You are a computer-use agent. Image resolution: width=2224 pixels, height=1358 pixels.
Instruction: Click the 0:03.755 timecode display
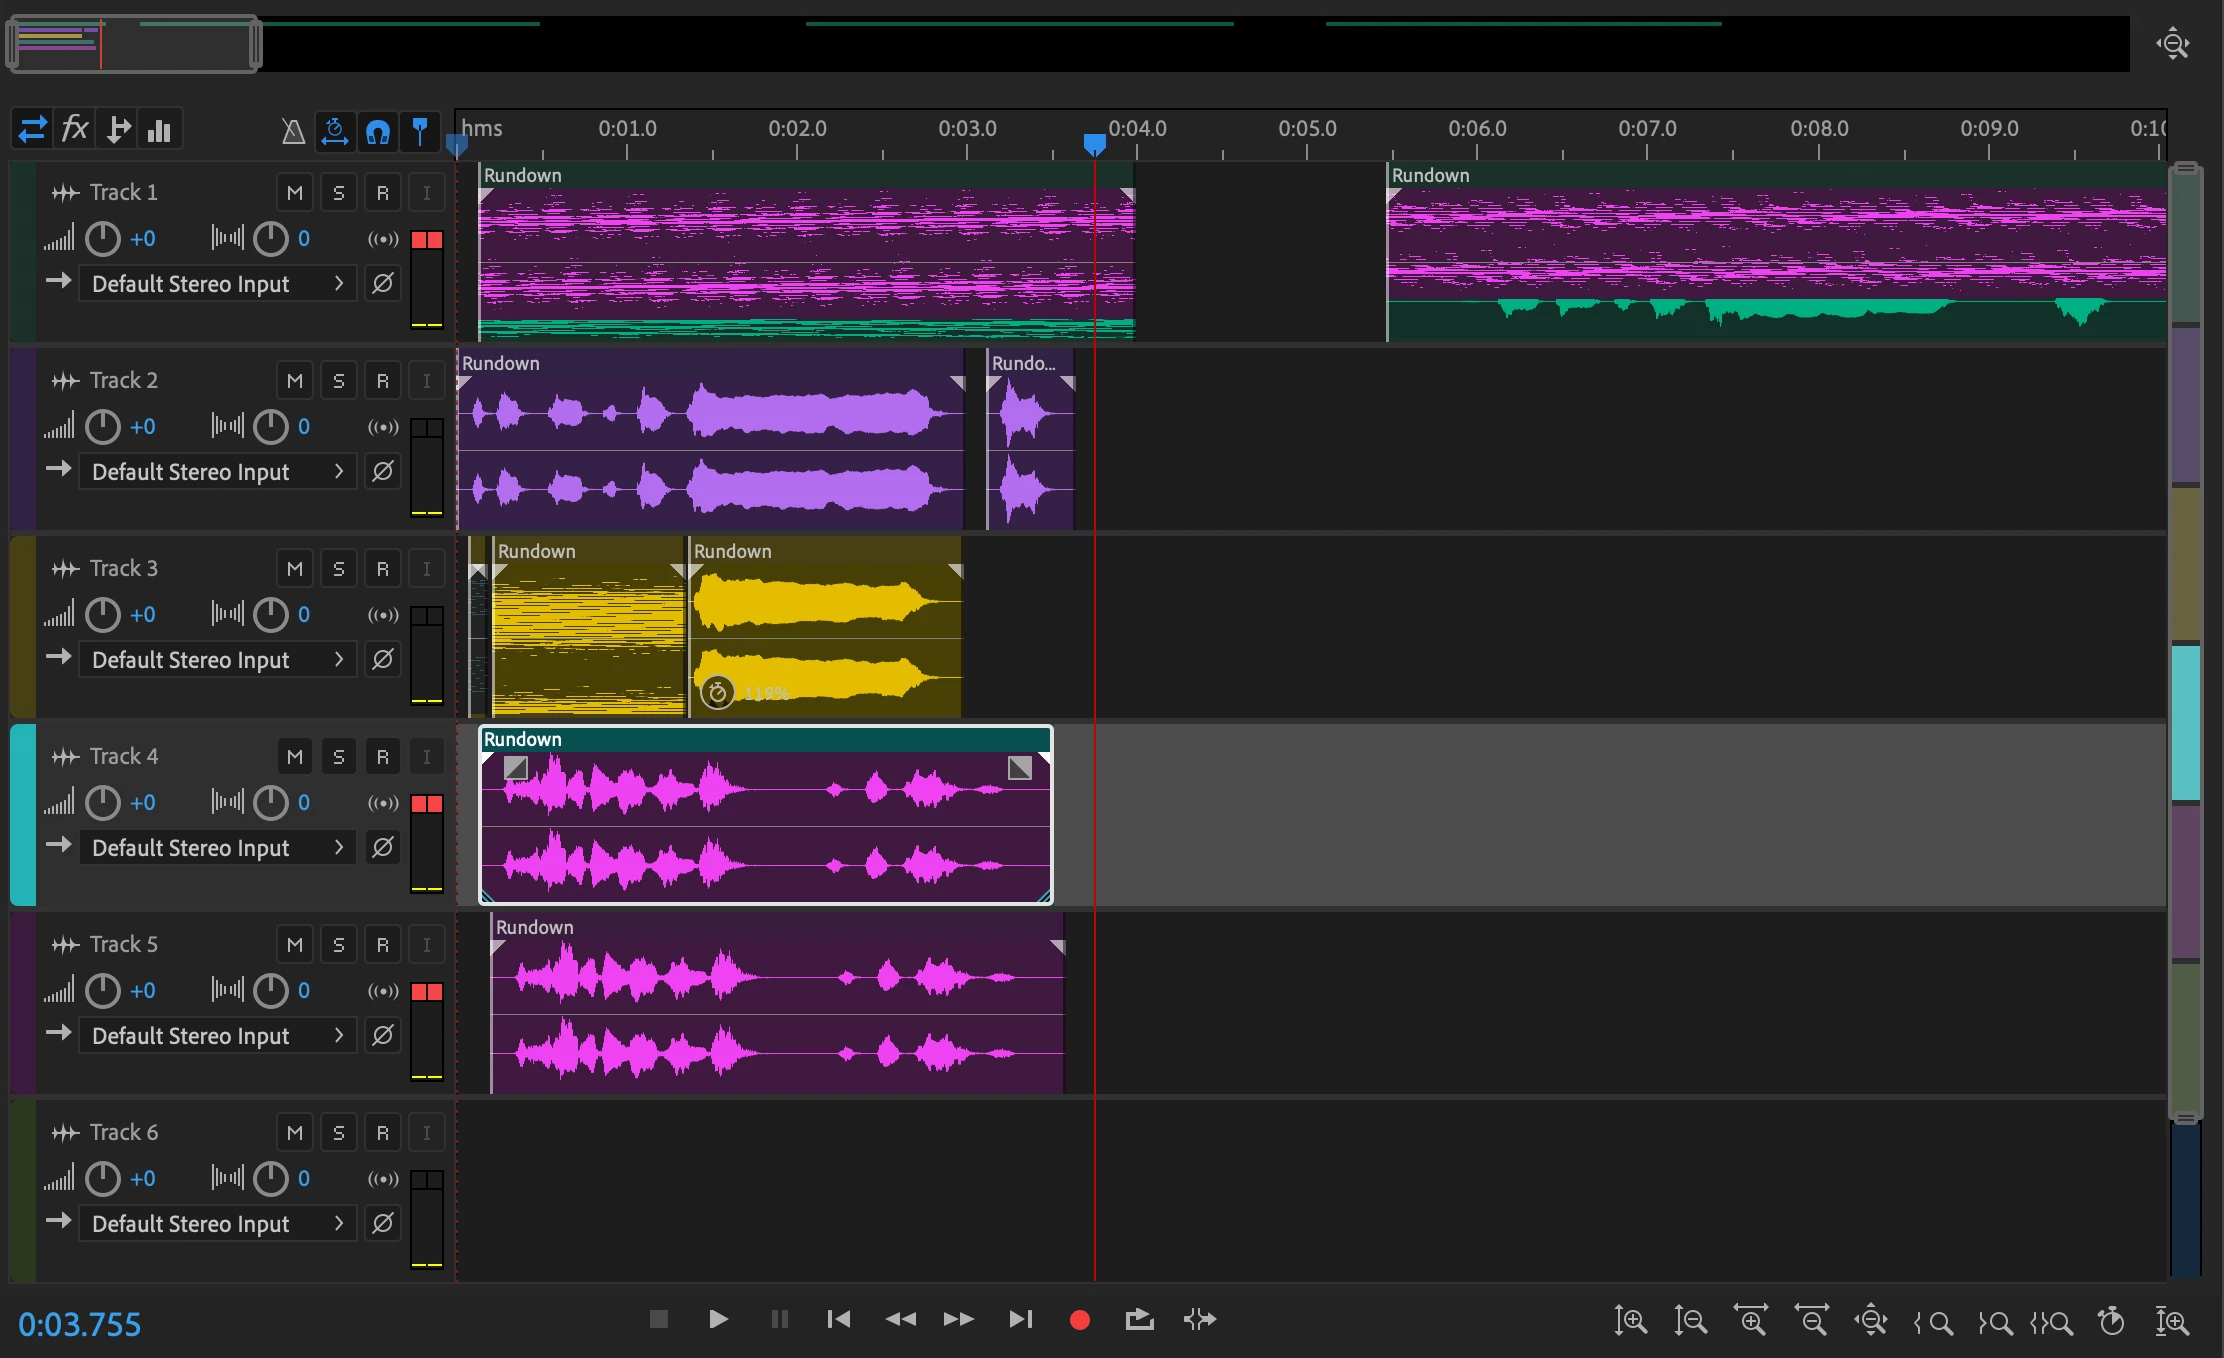click(x=80, y=1324)
